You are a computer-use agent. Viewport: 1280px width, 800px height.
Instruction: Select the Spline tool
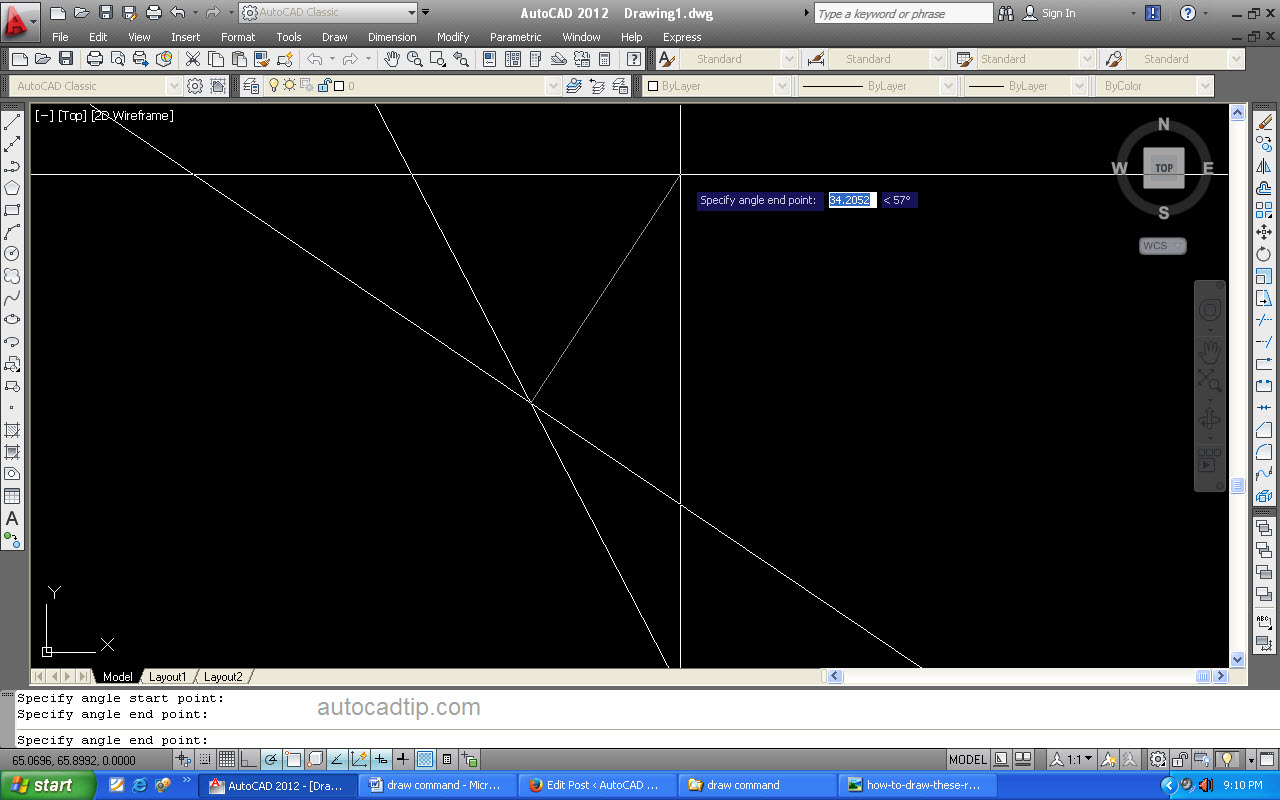[x=12, y=298]
